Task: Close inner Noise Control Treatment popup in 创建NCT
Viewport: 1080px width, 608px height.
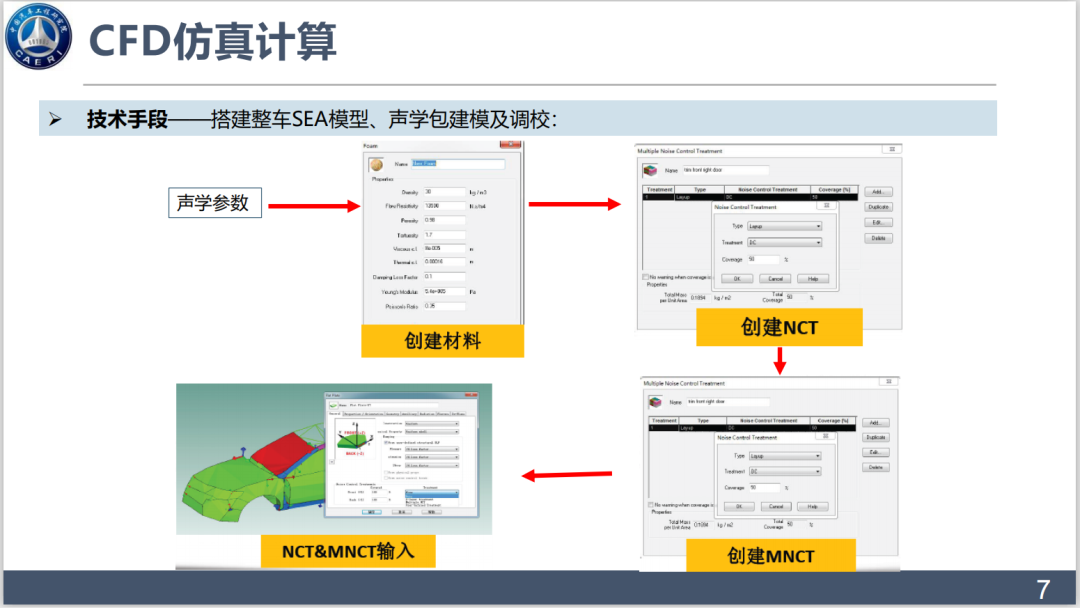Action: (x=826, y=206)
